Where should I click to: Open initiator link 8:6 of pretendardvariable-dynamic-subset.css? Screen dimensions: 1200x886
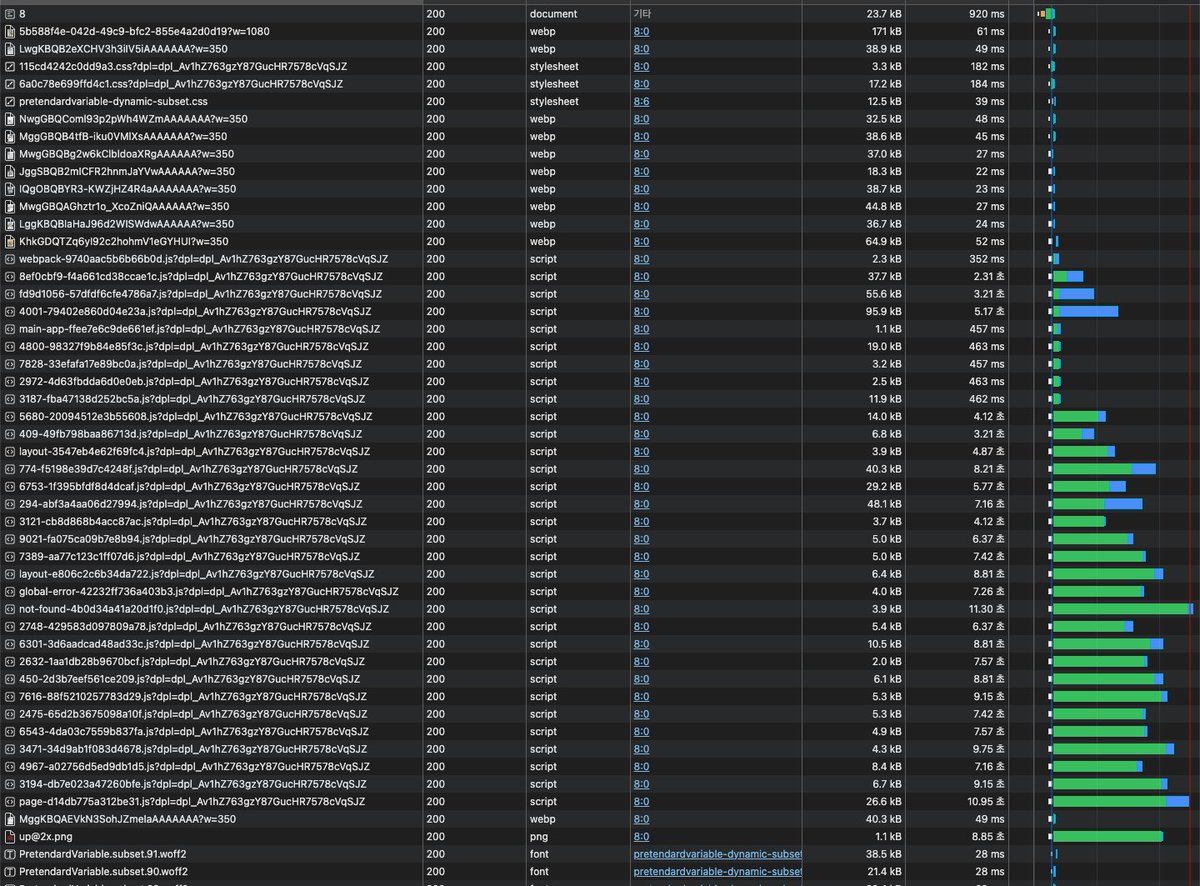pyautogui.click(x=641, y=101)
